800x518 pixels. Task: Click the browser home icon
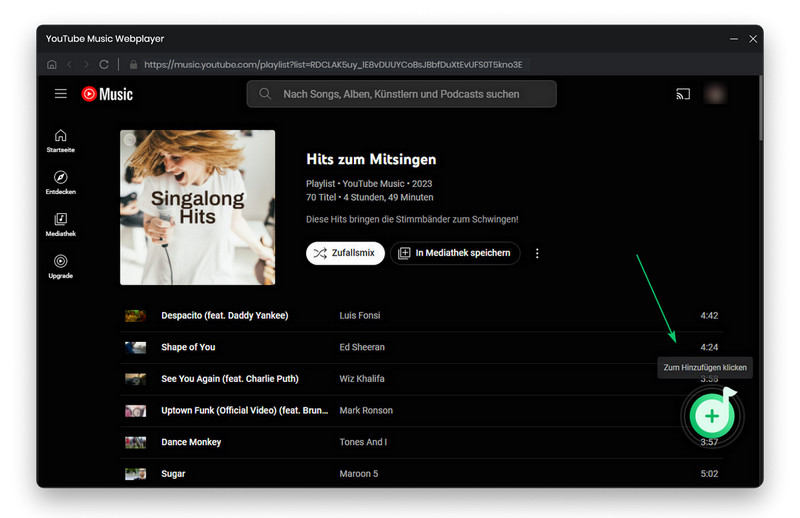click(x=52, y=64)
